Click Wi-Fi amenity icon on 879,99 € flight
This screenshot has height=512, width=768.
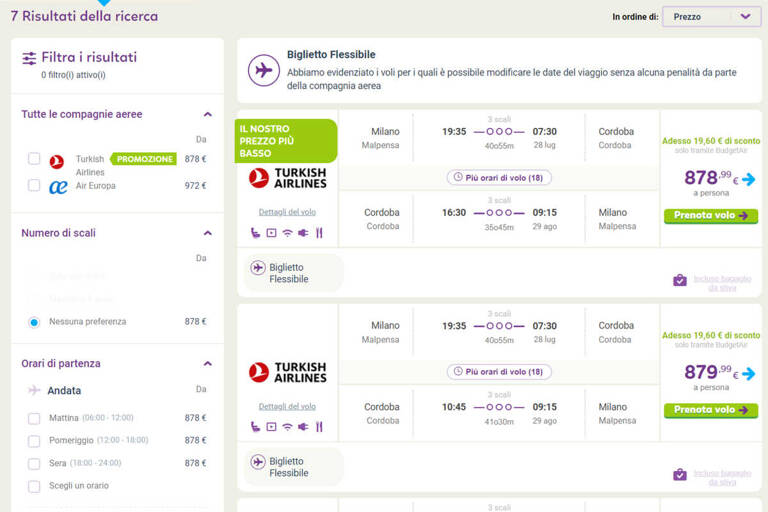click(288, 427)
